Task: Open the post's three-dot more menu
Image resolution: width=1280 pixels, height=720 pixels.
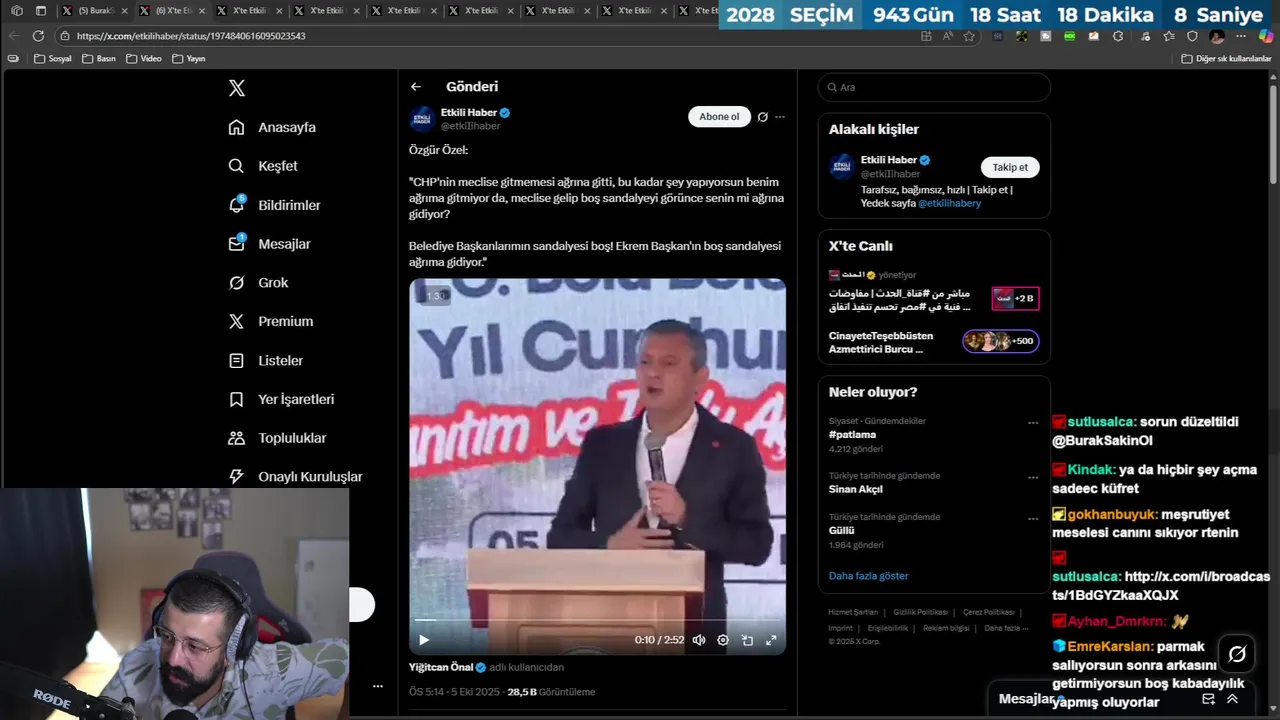Action: point(780,117)
